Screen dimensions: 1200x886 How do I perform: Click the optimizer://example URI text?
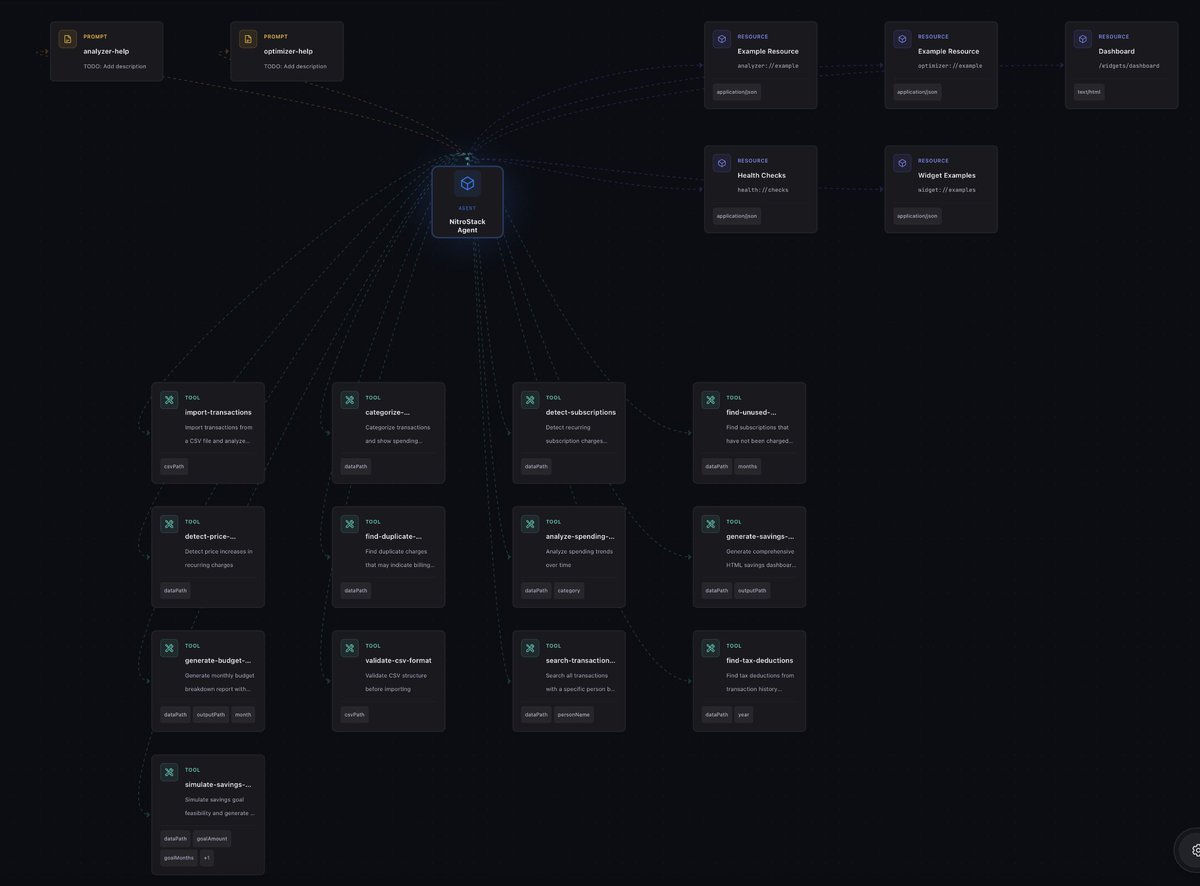click(x=950, y=66)
